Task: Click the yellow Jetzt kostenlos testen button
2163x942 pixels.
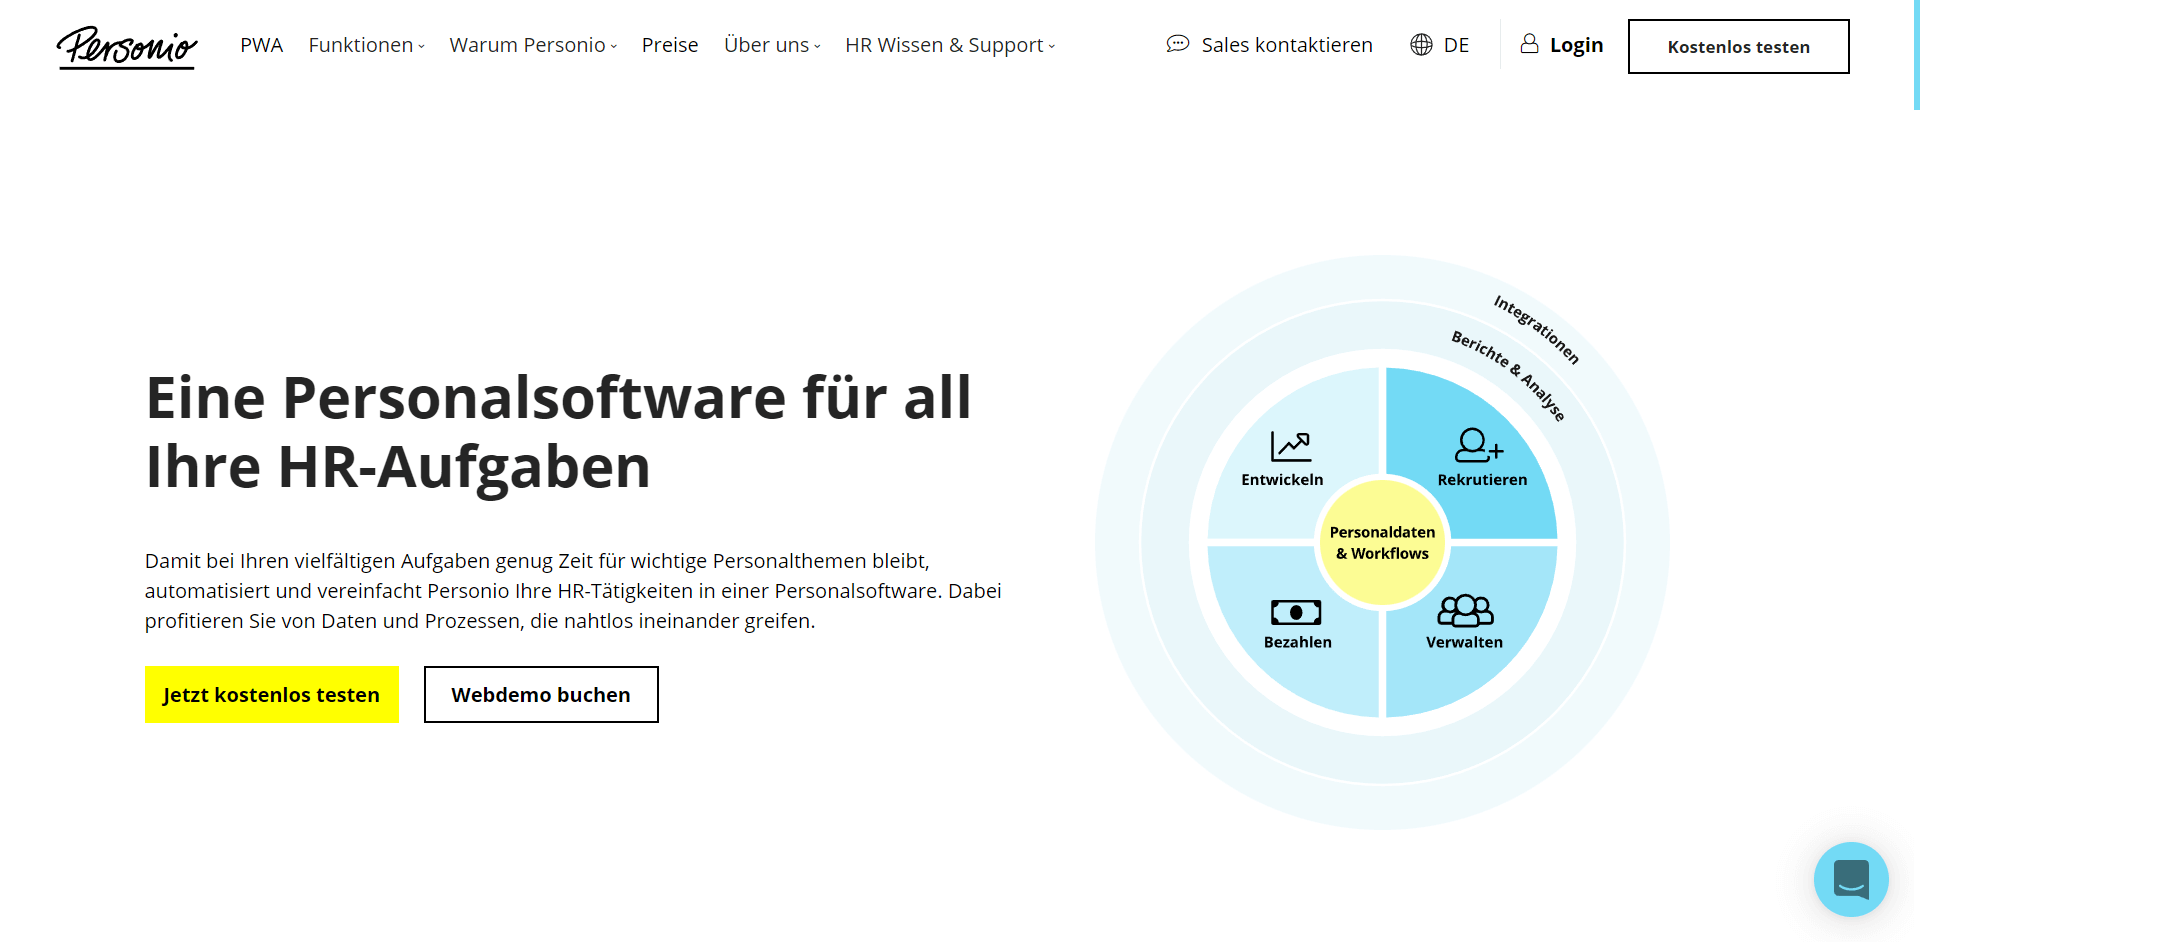Action: point(272,694)
